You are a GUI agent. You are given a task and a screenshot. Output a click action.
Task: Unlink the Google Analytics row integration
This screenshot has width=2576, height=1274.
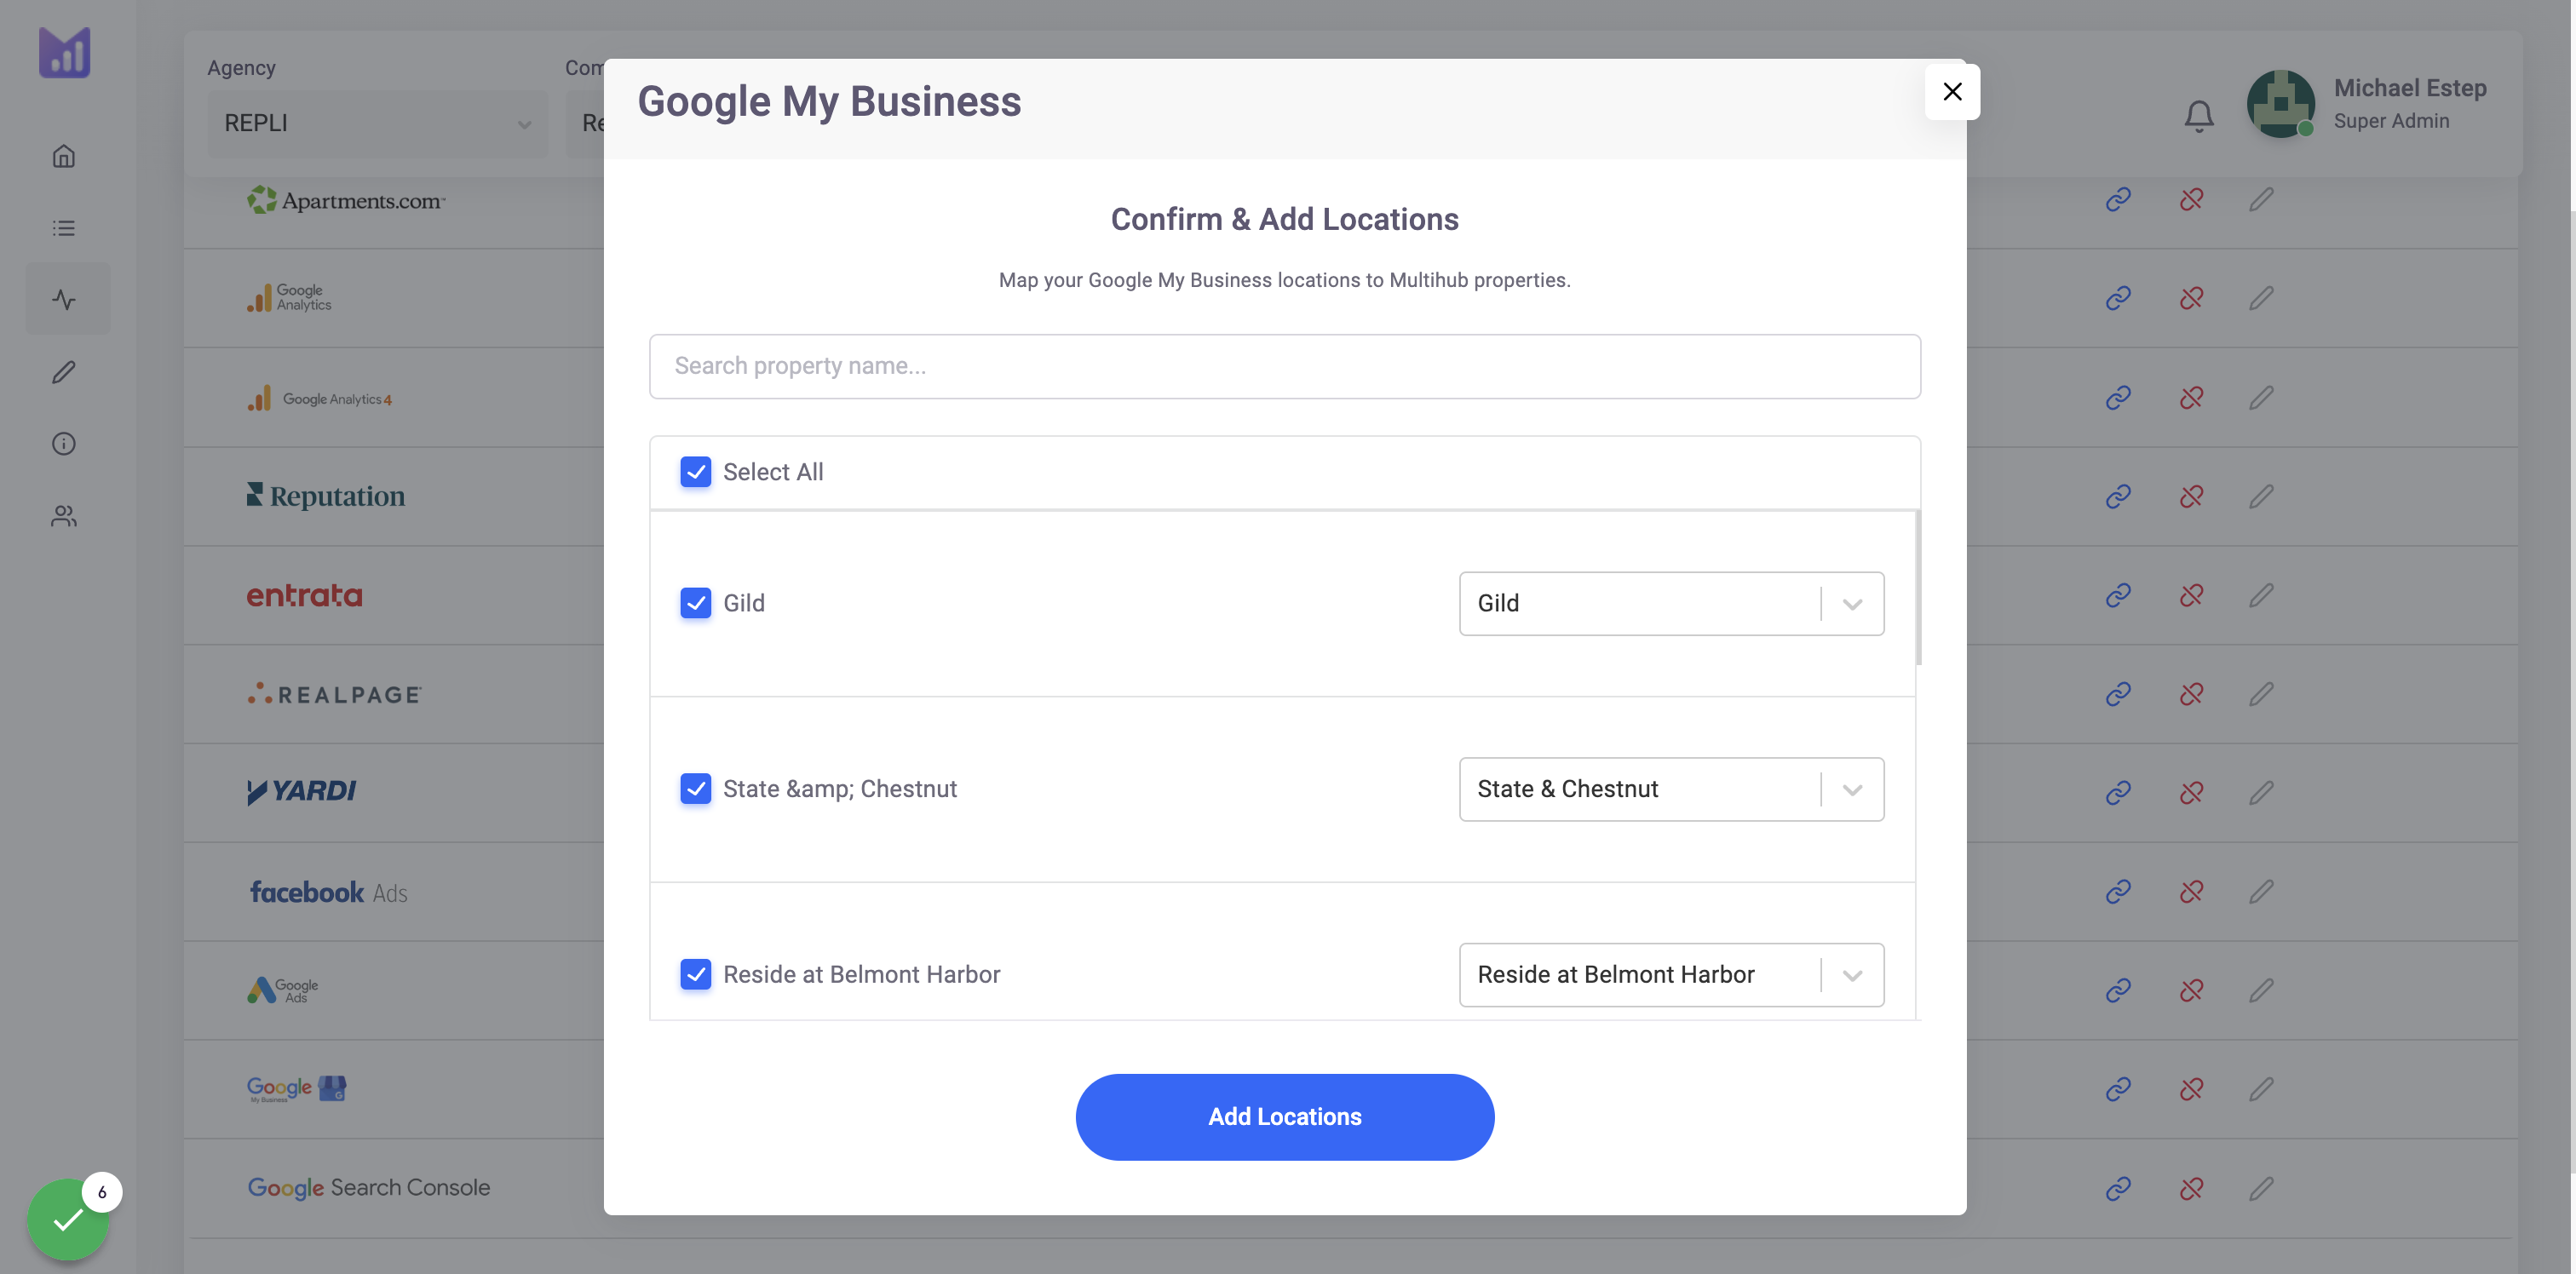[2191, 298]
